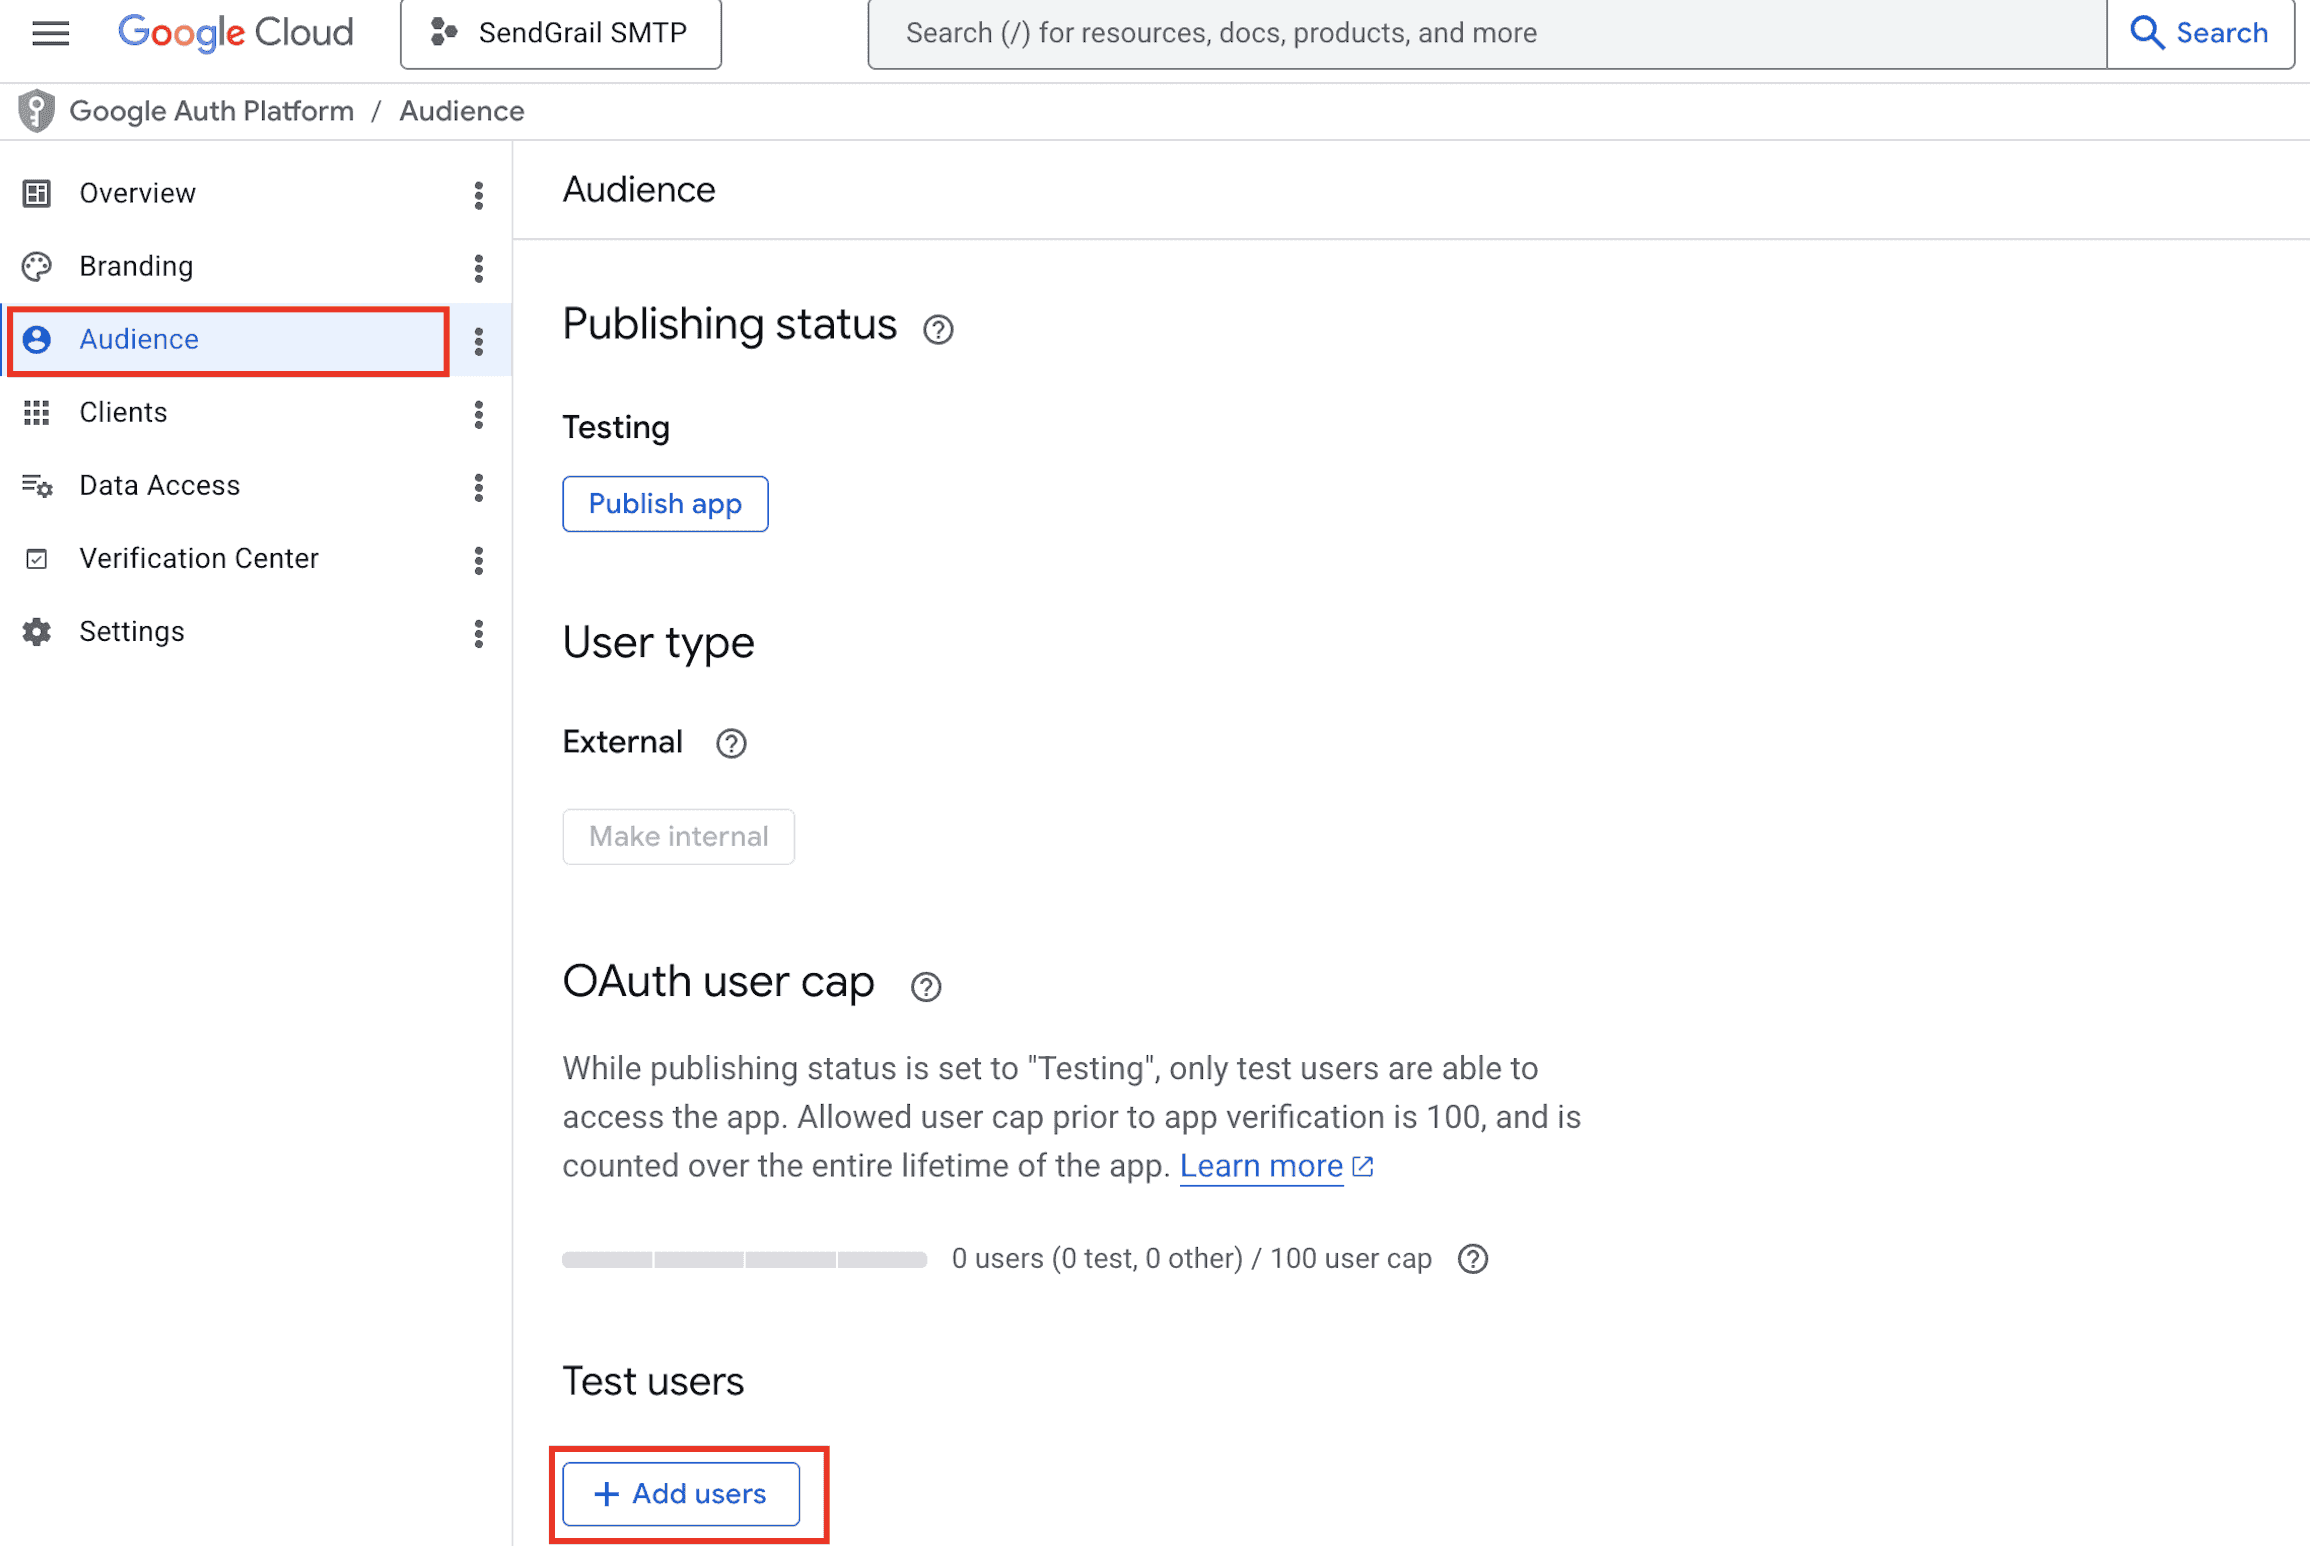Open the SendGrail SMTP project picker

[560, 33]
